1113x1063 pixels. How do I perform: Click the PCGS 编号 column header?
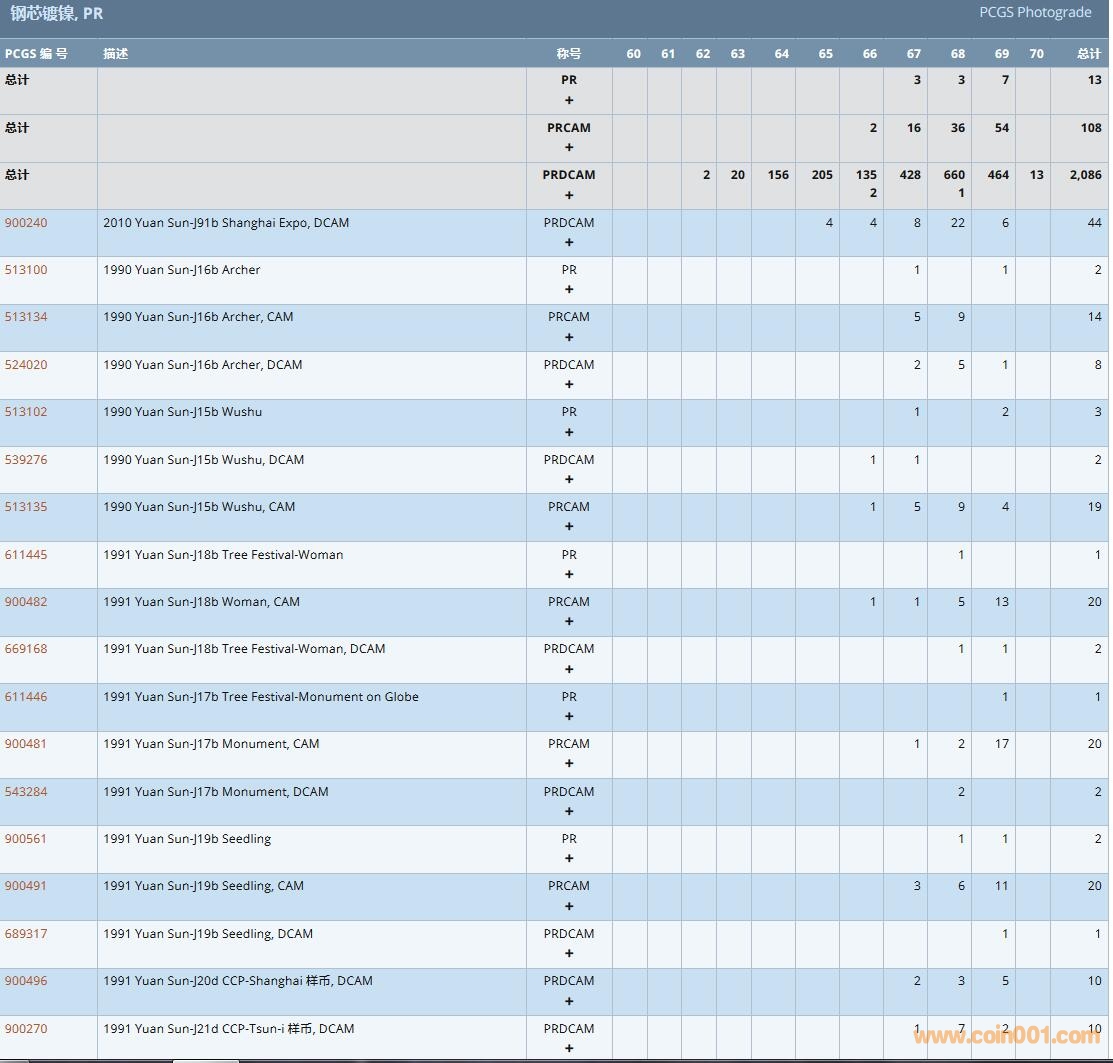pos(36,54)
